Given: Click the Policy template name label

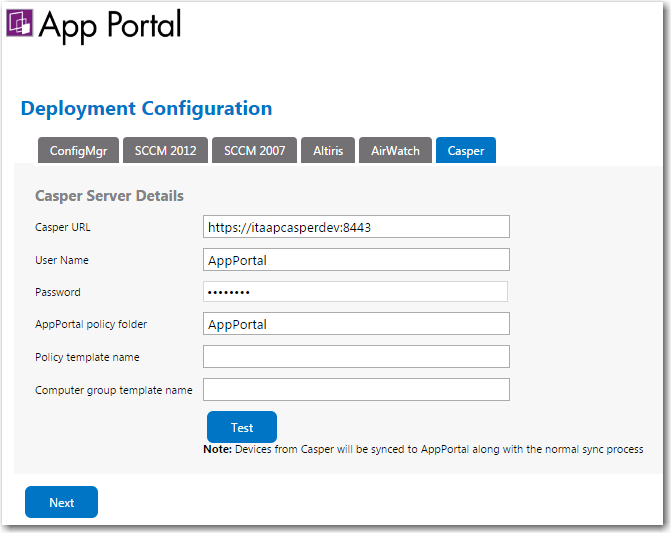Looking at the screenshot, I should [x=87, y=357].
